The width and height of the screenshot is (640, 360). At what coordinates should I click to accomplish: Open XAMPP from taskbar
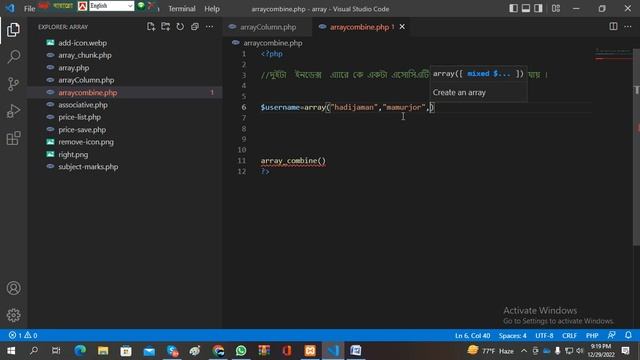coord(310,351)
